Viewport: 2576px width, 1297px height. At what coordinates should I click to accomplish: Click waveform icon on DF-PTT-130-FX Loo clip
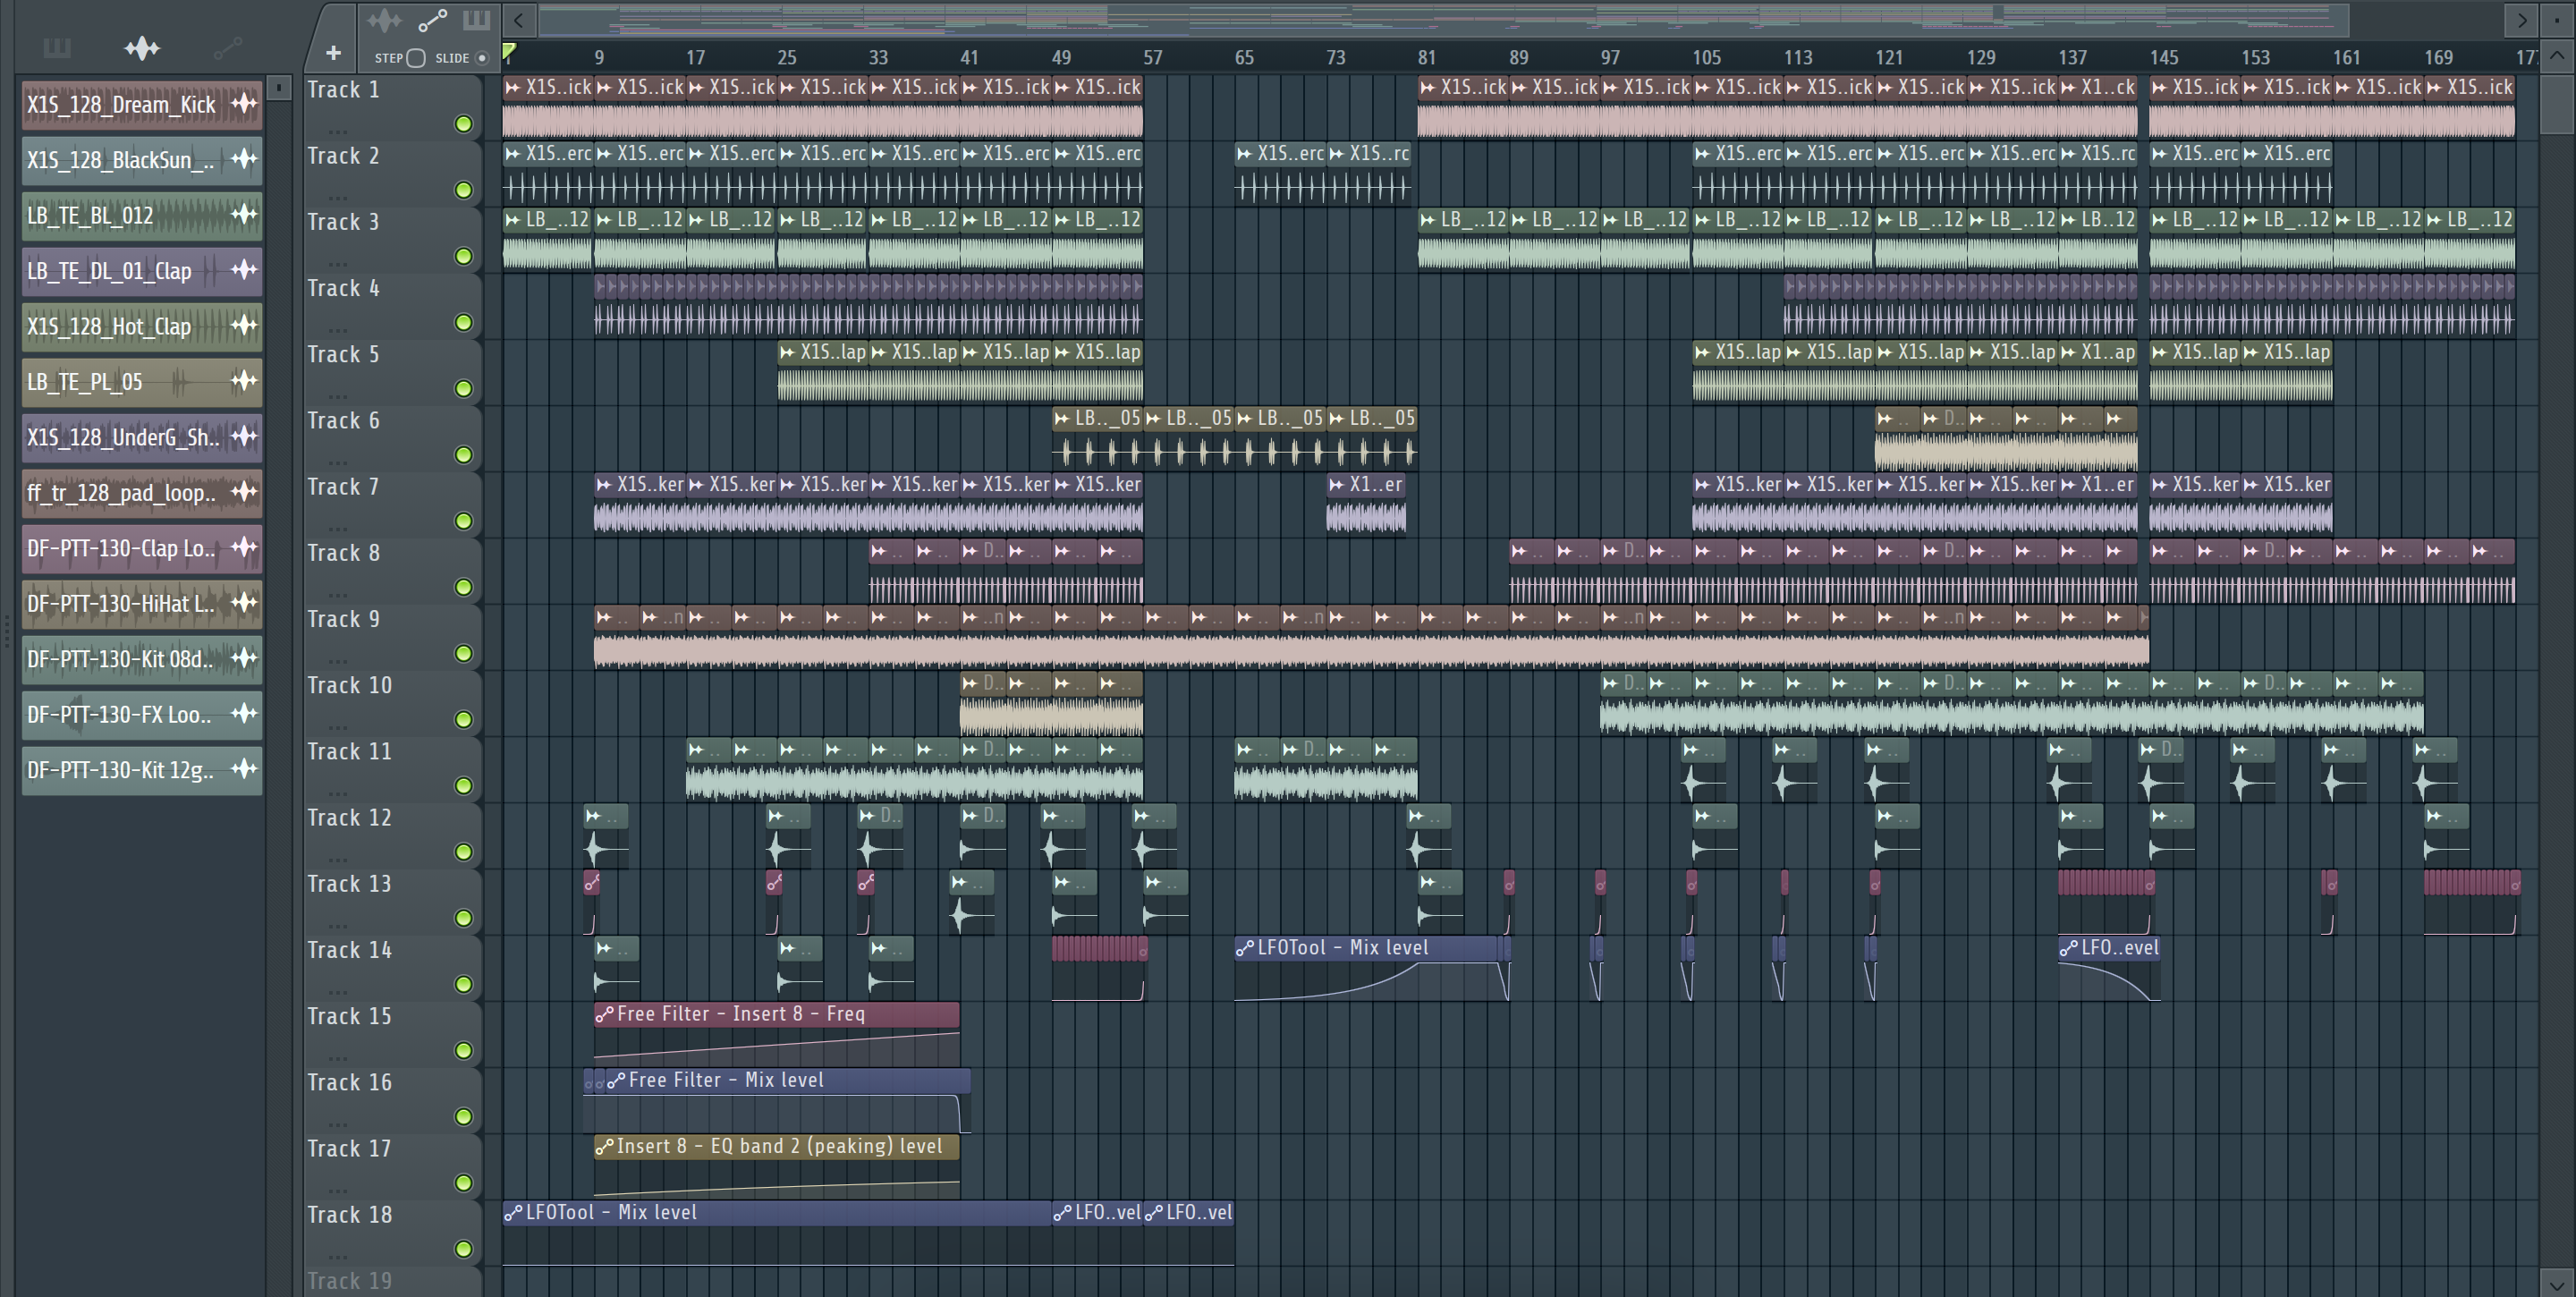pos(244,714)
